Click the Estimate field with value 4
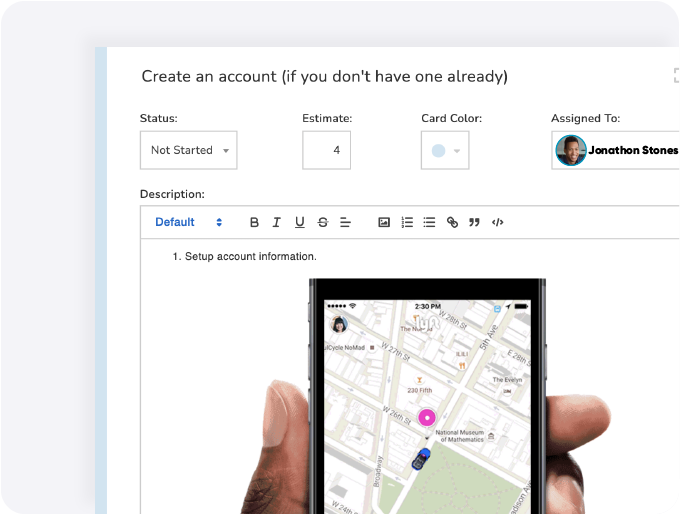 327,150
